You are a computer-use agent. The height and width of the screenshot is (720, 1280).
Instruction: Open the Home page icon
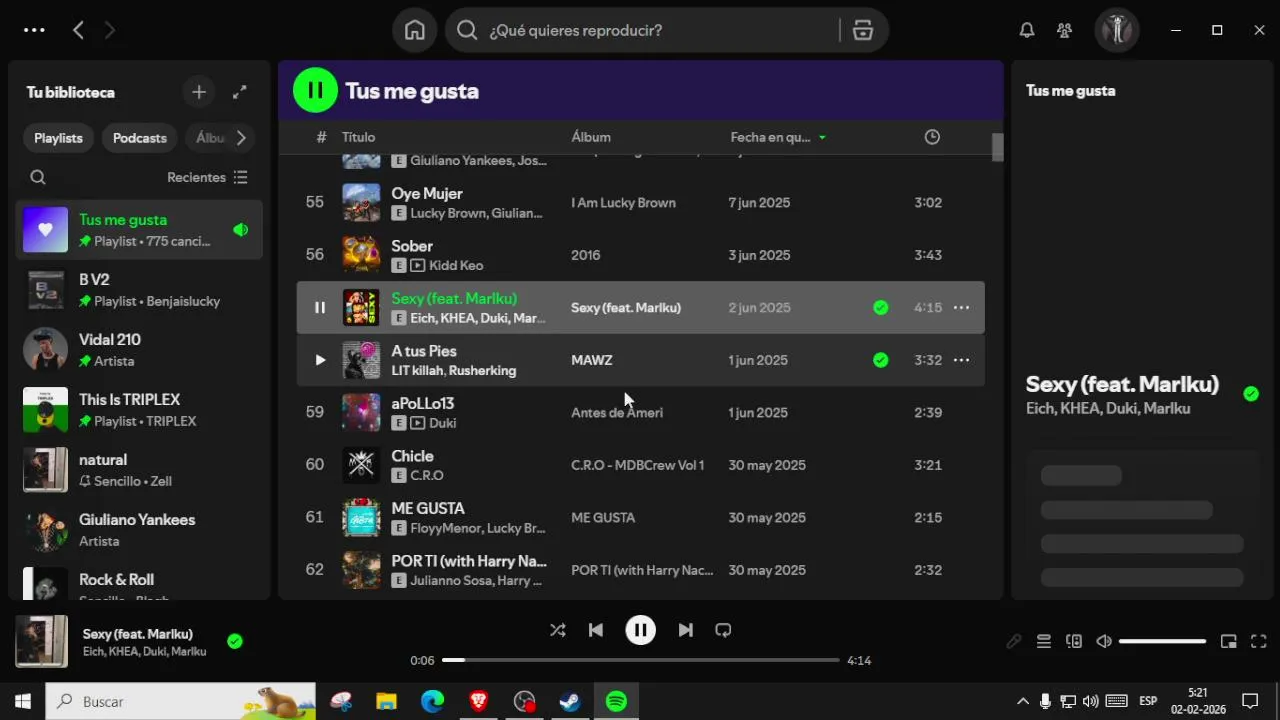point(415,30)
